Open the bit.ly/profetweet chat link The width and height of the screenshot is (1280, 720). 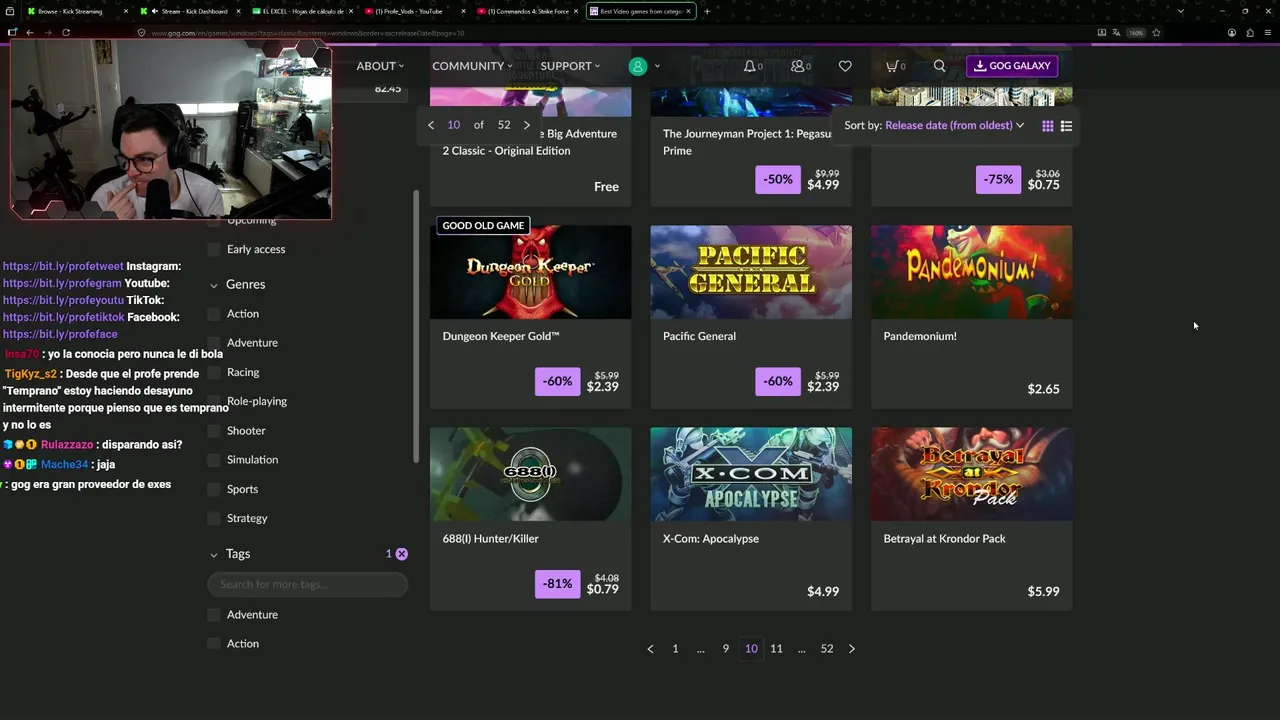(63, 267)
